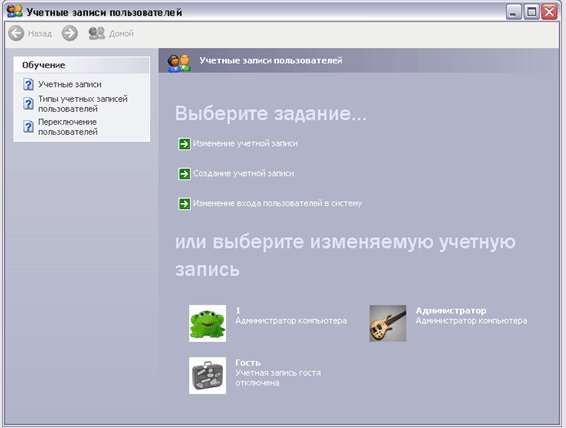Click the help icon beside Учетные записи
Viewport: 566px width, 428px height.
[x=29, y=84]
